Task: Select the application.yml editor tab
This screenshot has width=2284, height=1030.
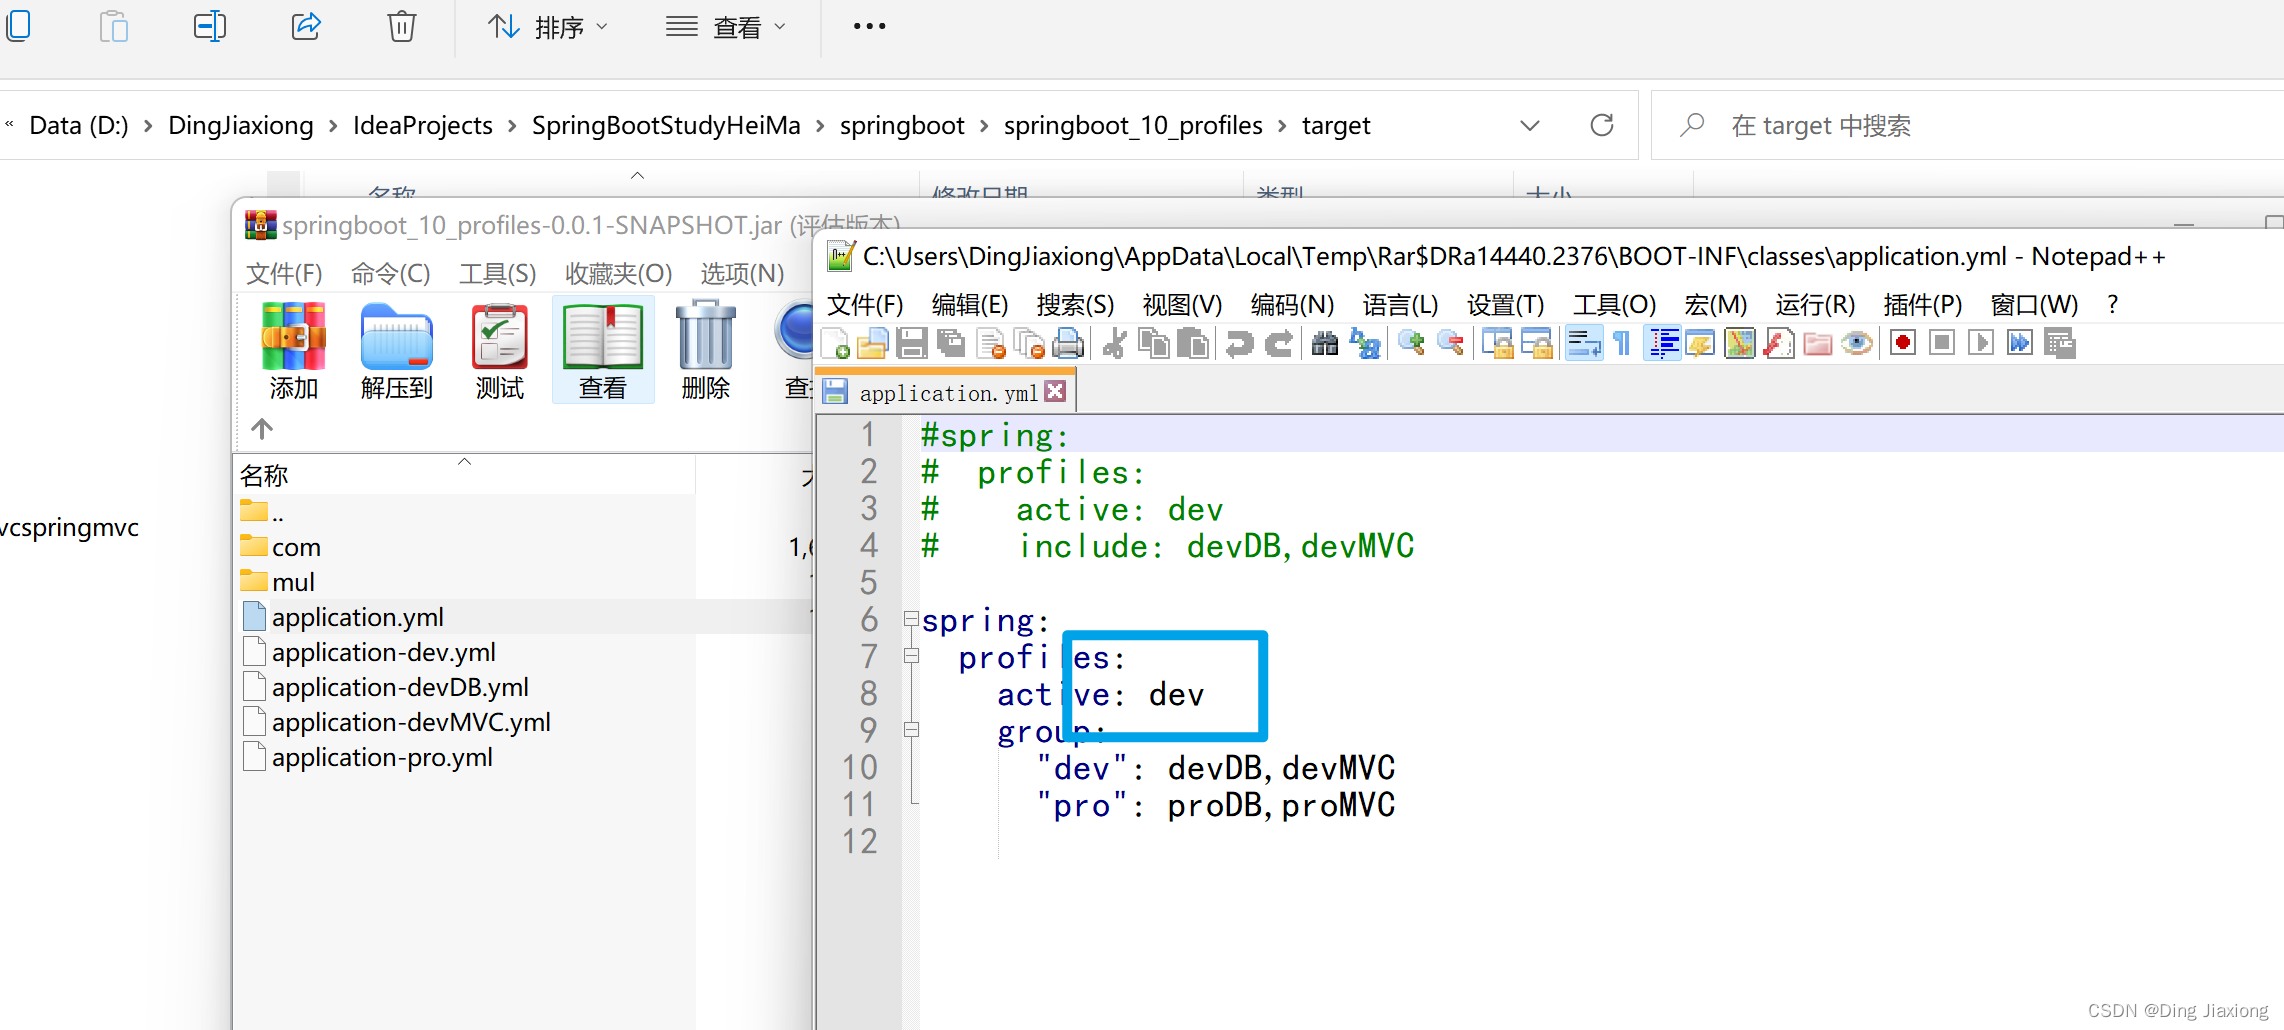Action: coord(946,393)
